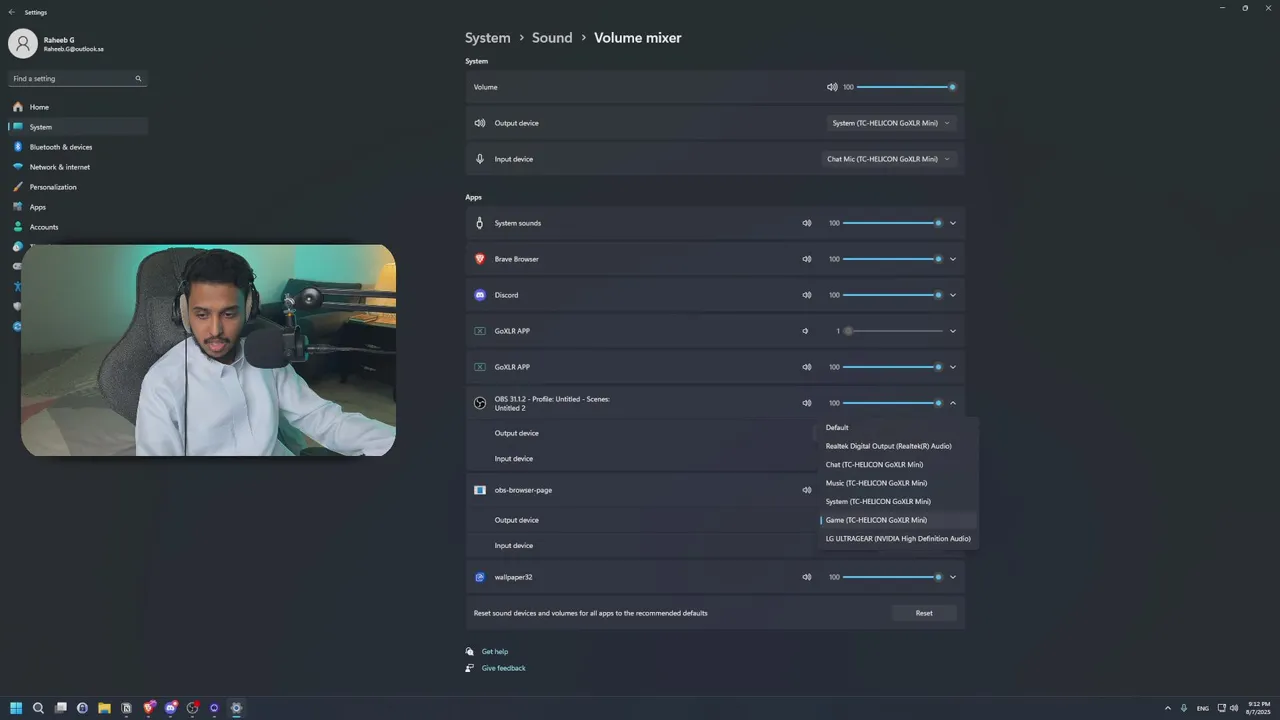This screenshot has height=720, width=1280.
Task: Switch to Discord on the taskbar
Action: click(170, 708)
